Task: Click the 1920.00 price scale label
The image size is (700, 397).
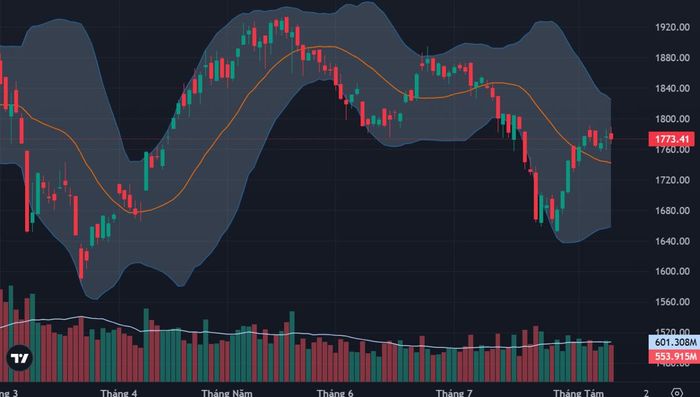Action: (x=672, y=27)
